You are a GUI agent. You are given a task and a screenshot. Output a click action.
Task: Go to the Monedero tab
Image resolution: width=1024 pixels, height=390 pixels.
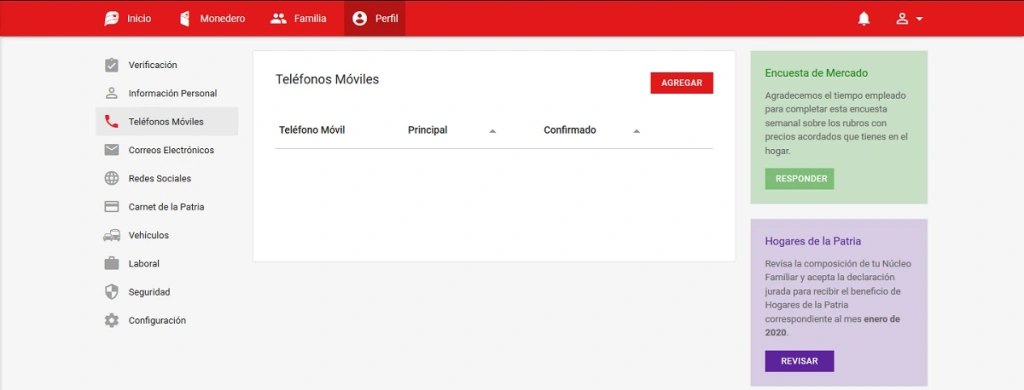212,19
